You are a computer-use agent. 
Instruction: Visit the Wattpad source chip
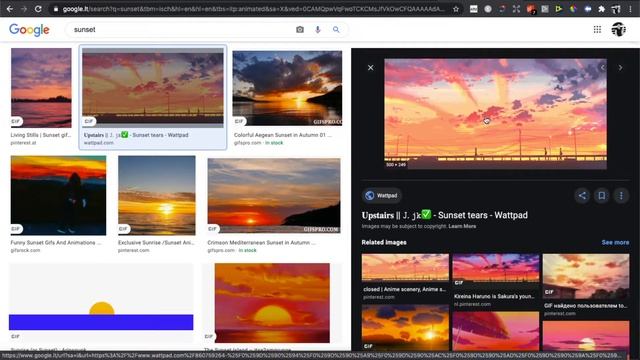tap(381, 196)
